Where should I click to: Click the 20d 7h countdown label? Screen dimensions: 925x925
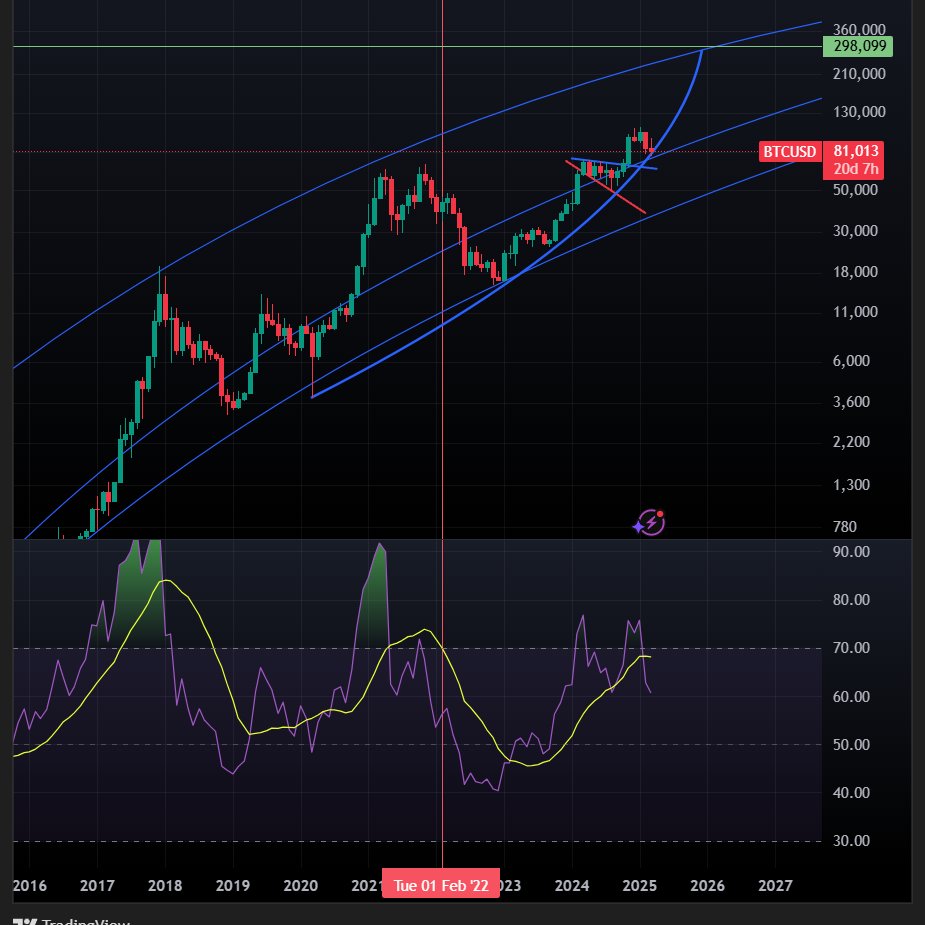pos(856,169)
